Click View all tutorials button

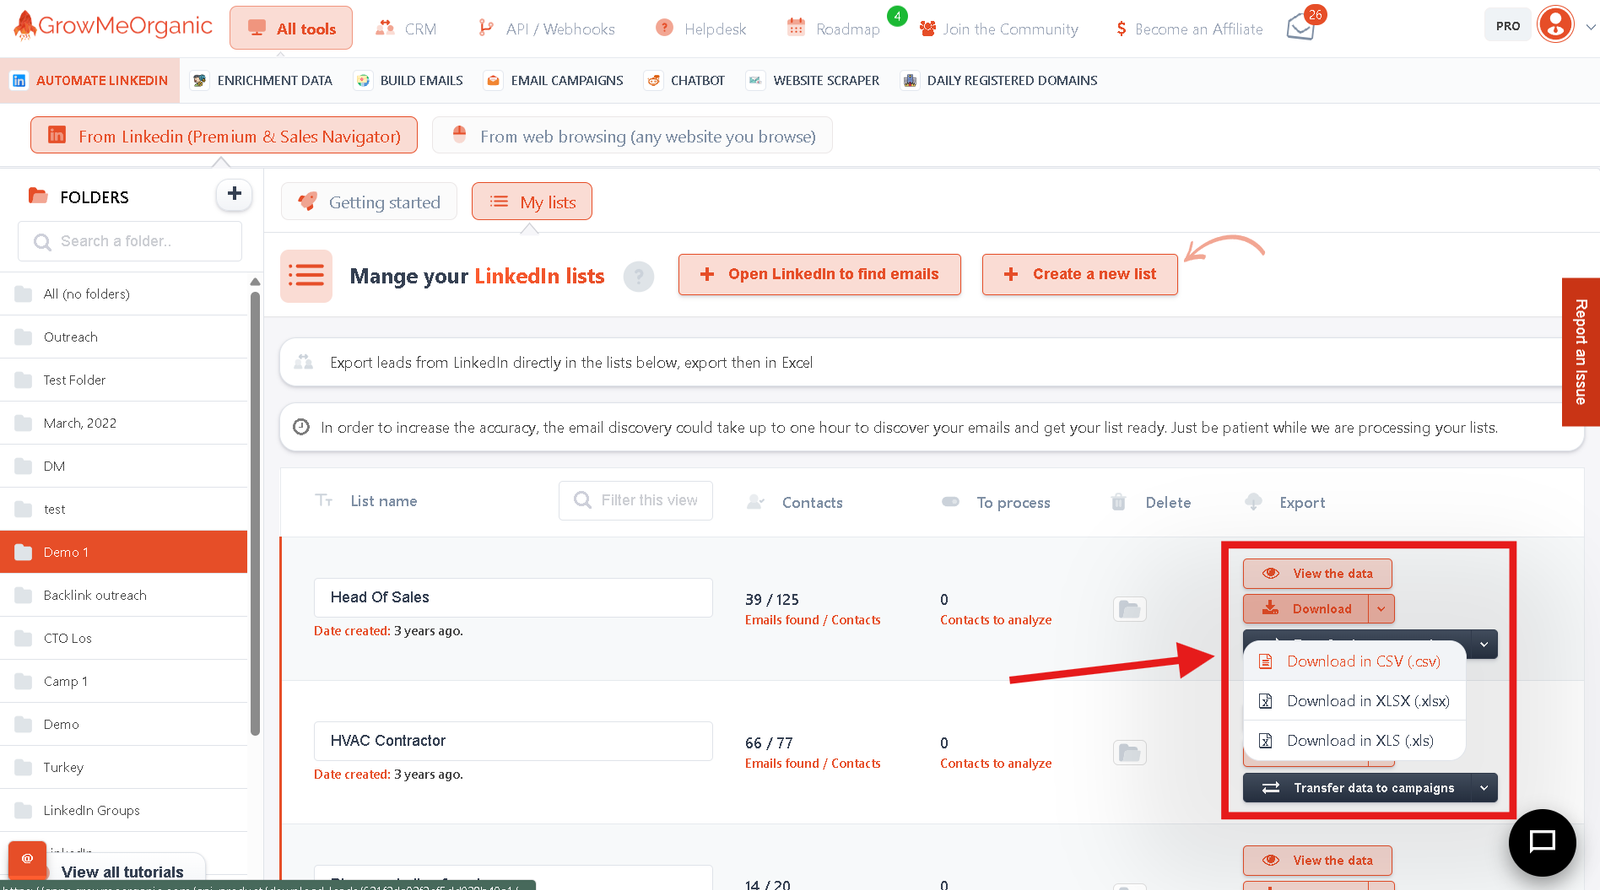pos(122,872)
